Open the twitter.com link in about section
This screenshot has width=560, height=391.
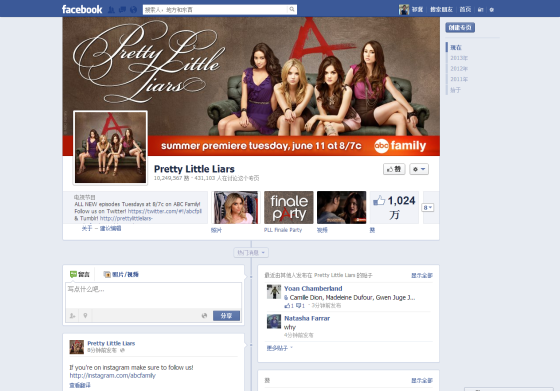165,211
